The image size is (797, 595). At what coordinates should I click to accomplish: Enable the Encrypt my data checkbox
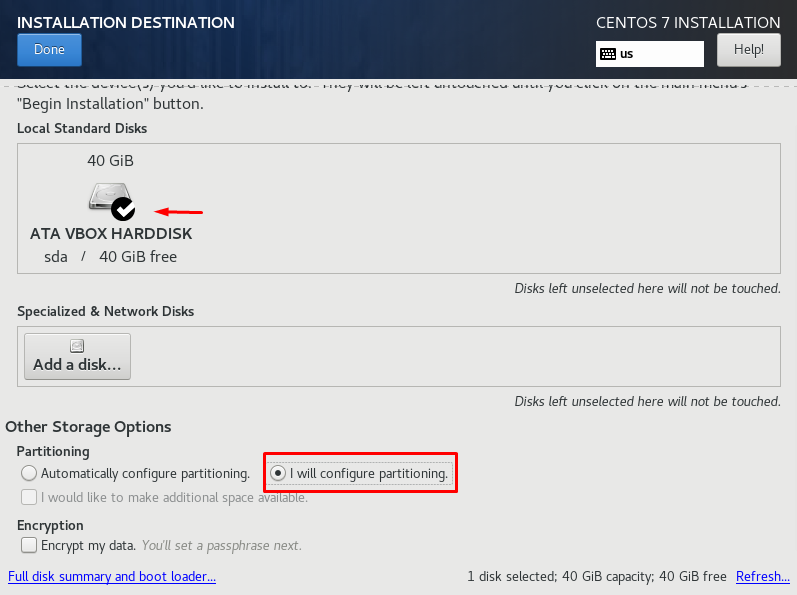tap(29, 545)
